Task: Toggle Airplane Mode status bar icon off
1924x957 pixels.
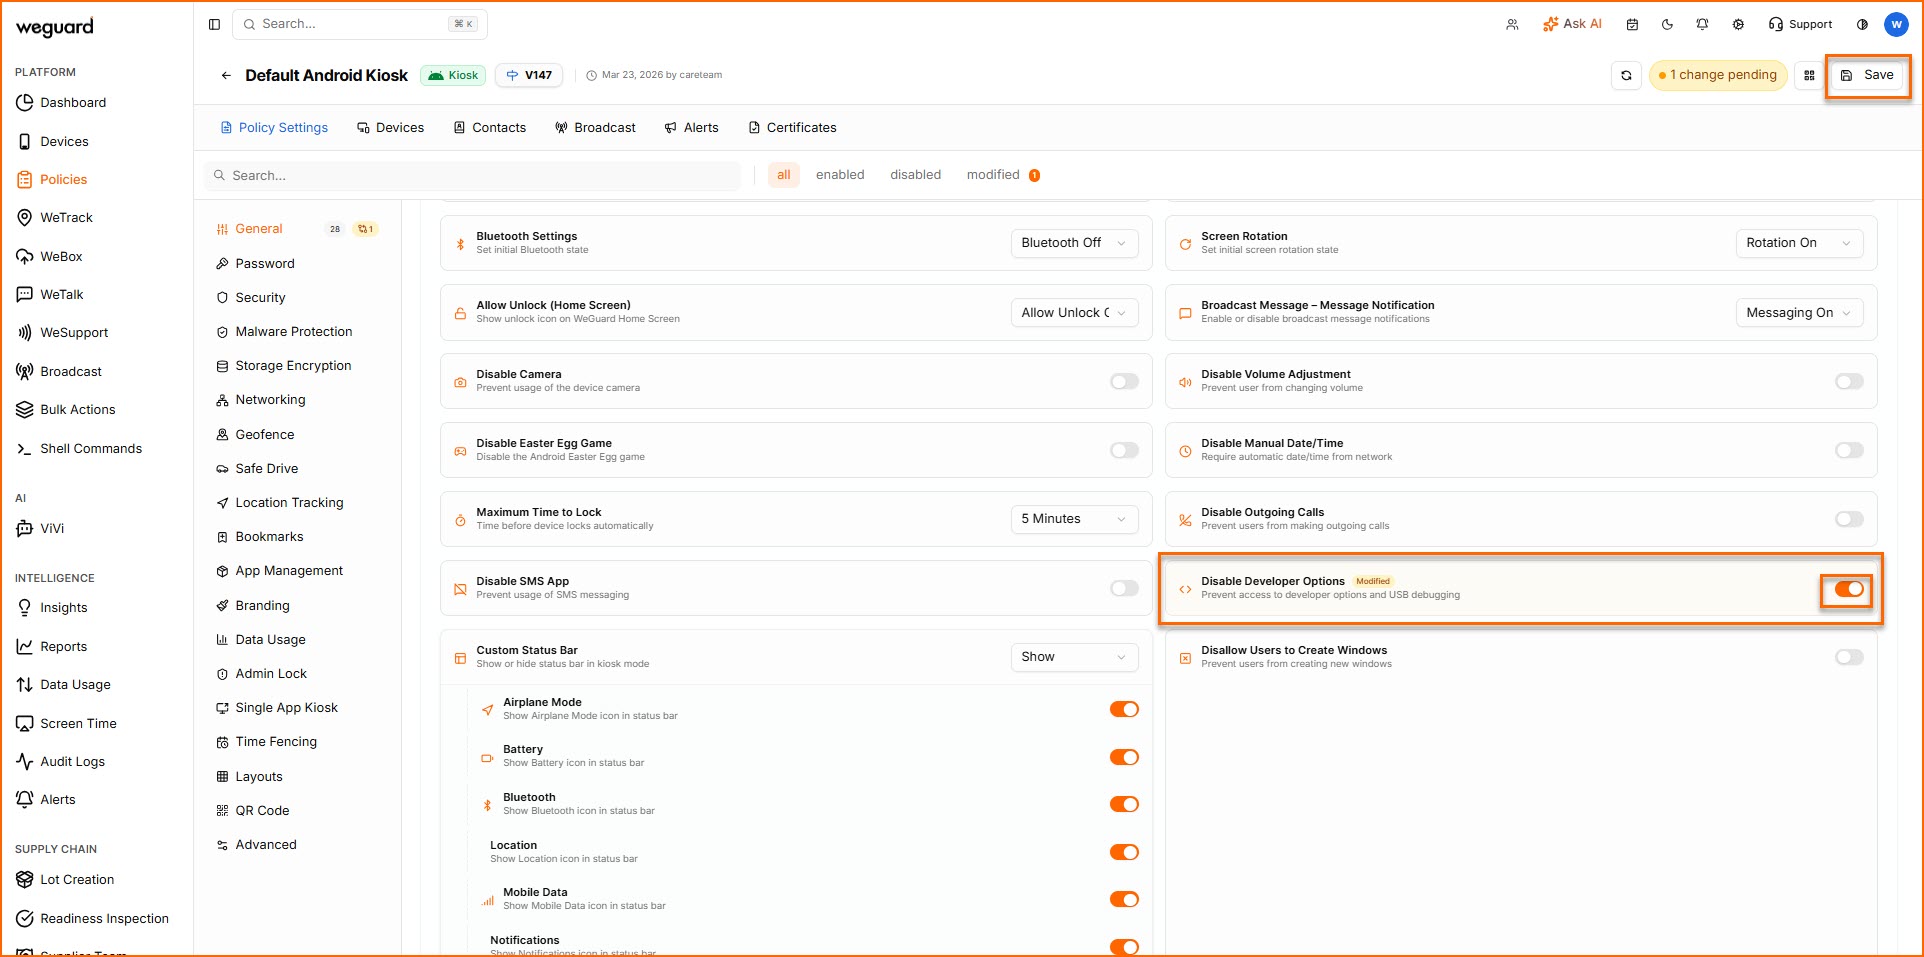Action: (x=1124, y=709)
